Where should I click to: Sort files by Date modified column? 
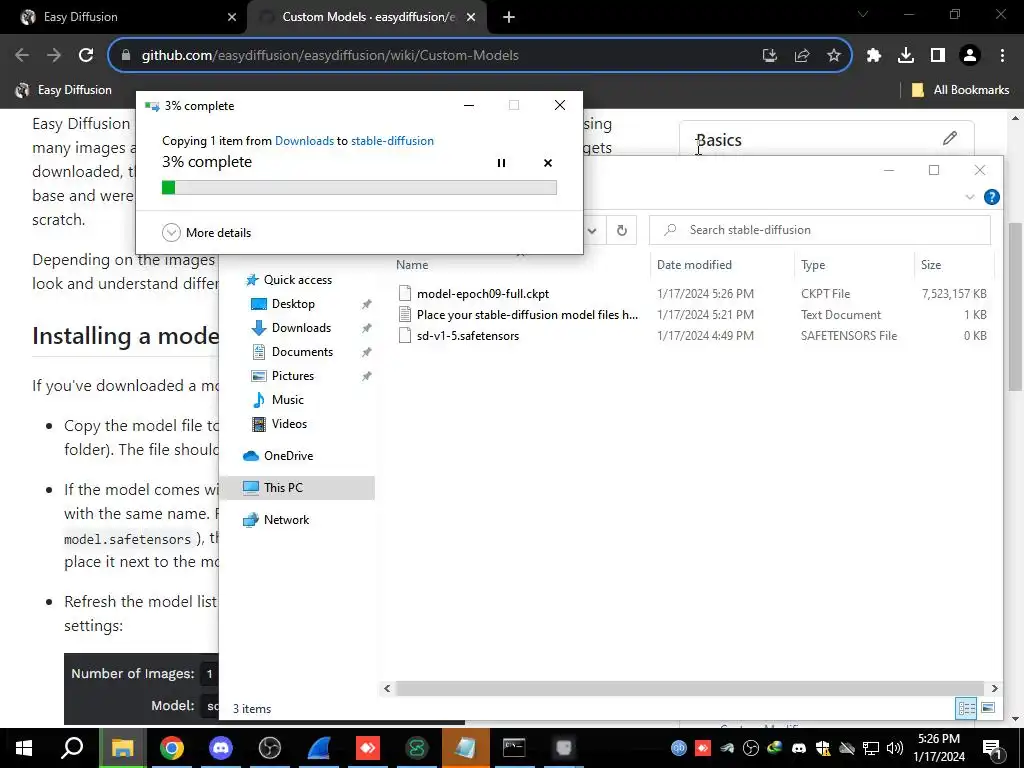click(x=694, y=264)
